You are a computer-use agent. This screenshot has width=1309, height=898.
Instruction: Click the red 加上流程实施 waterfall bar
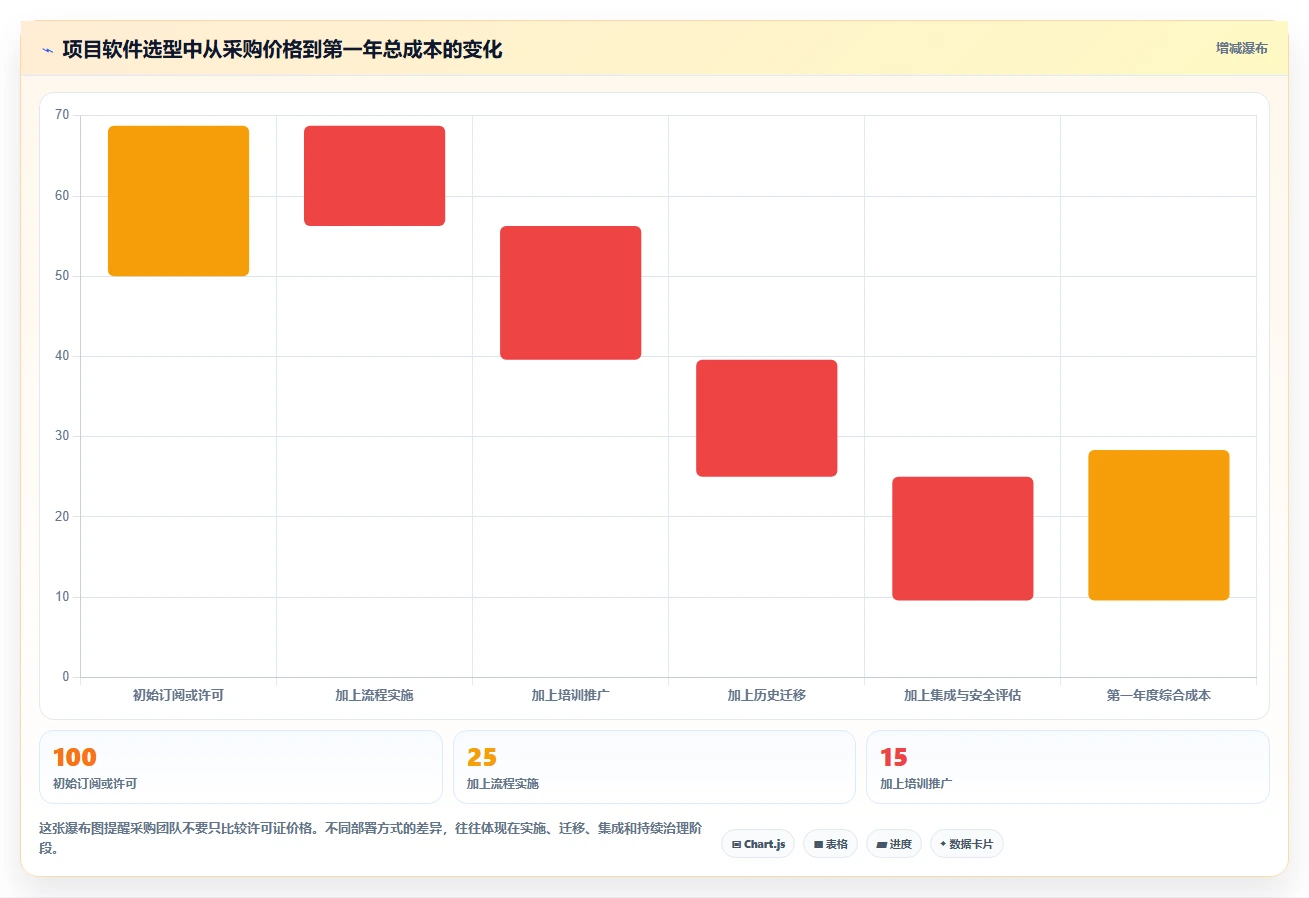(x=374, y=176)
